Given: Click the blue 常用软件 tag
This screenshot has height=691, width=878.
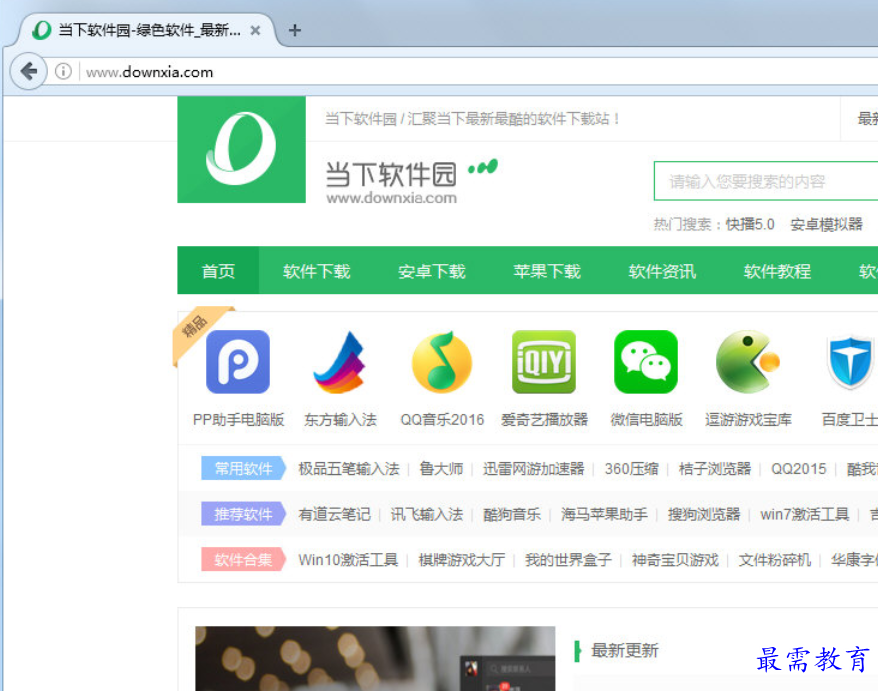Looking at the screenshot, I should click(x=244, y=468).
